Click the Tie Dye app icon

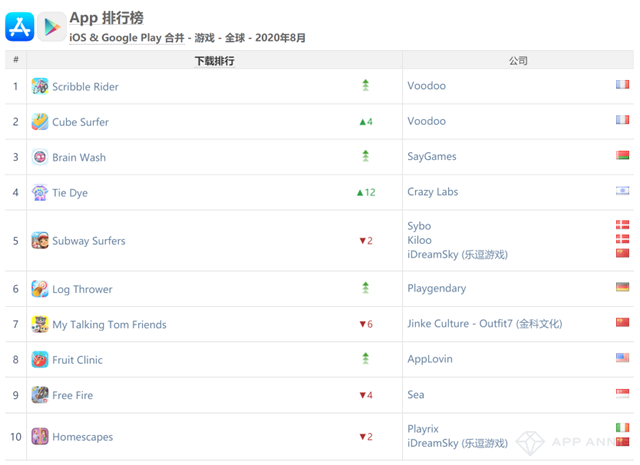point(40,192)
